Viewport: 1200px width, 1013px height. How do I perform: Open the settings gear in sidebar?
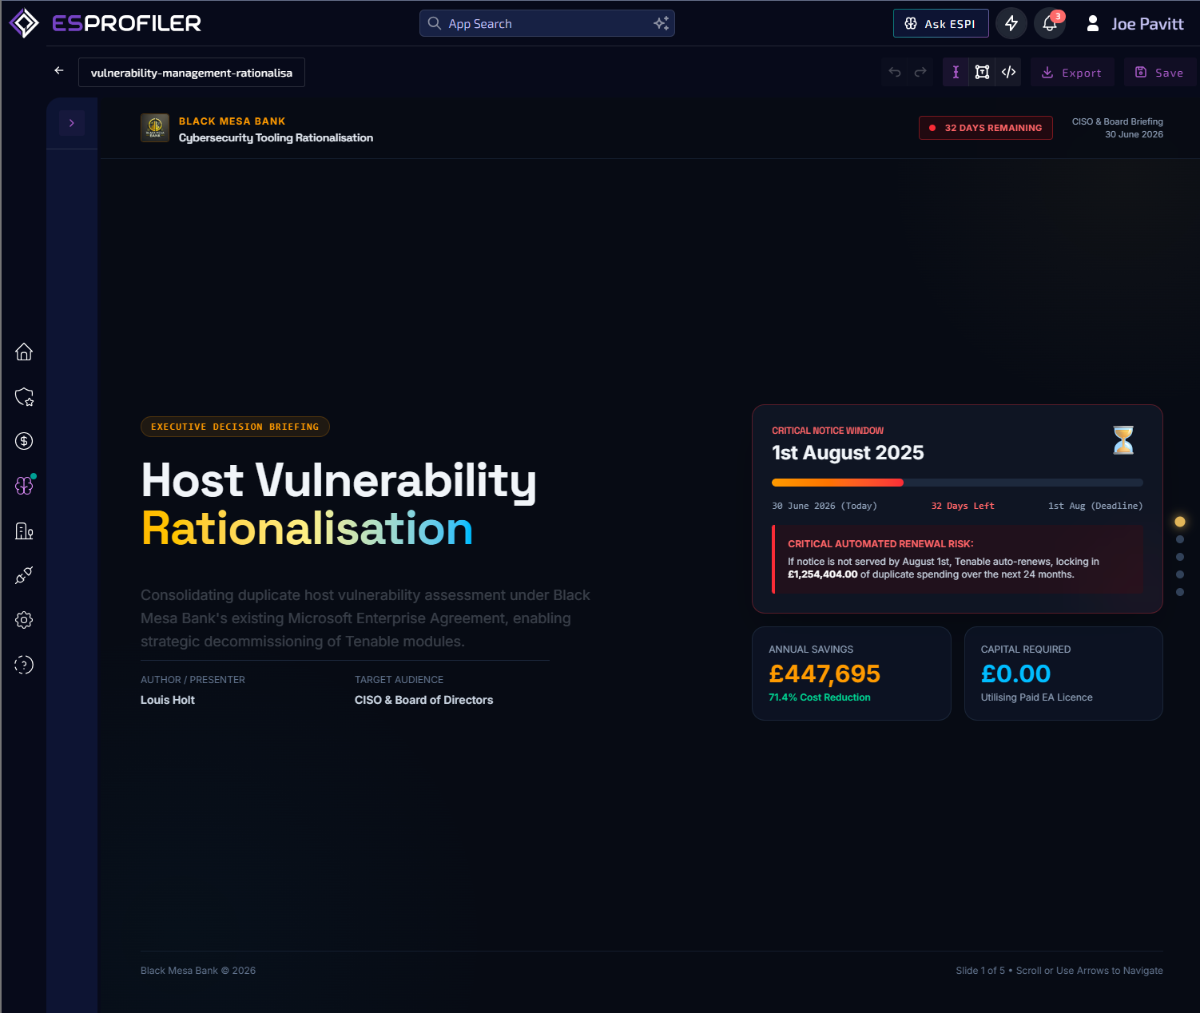(24, 620)
